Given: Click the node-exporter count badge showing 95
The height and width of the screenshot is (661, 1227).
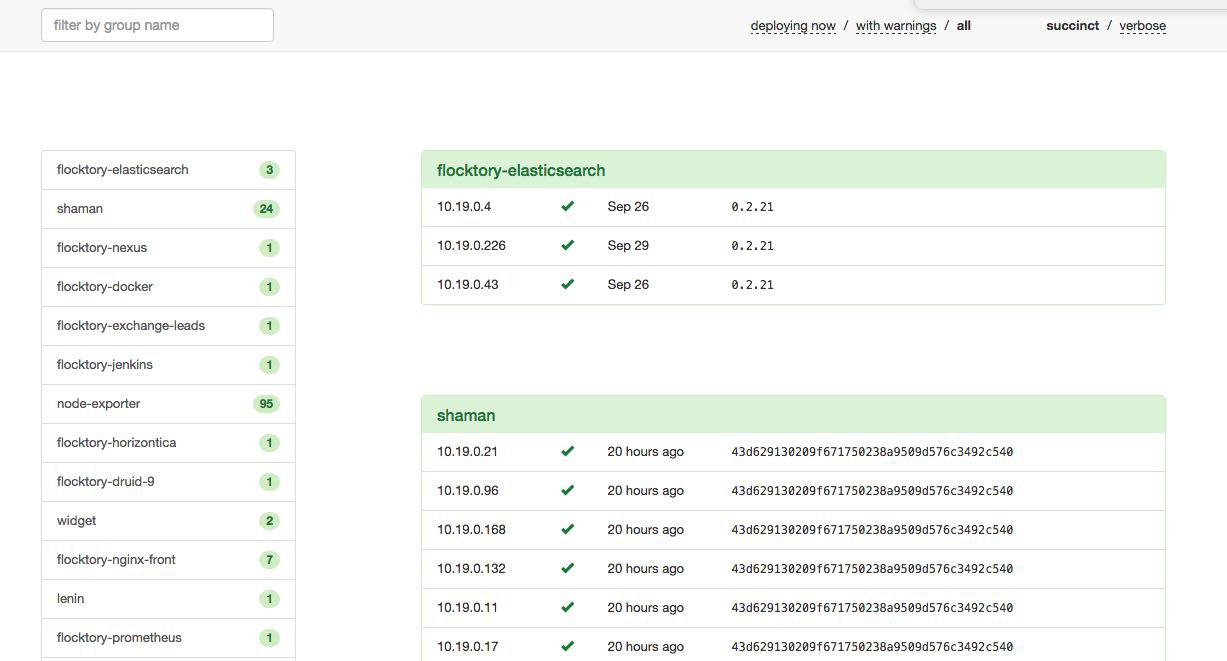Looking at the screenshot, I should [x=266, y=404].
